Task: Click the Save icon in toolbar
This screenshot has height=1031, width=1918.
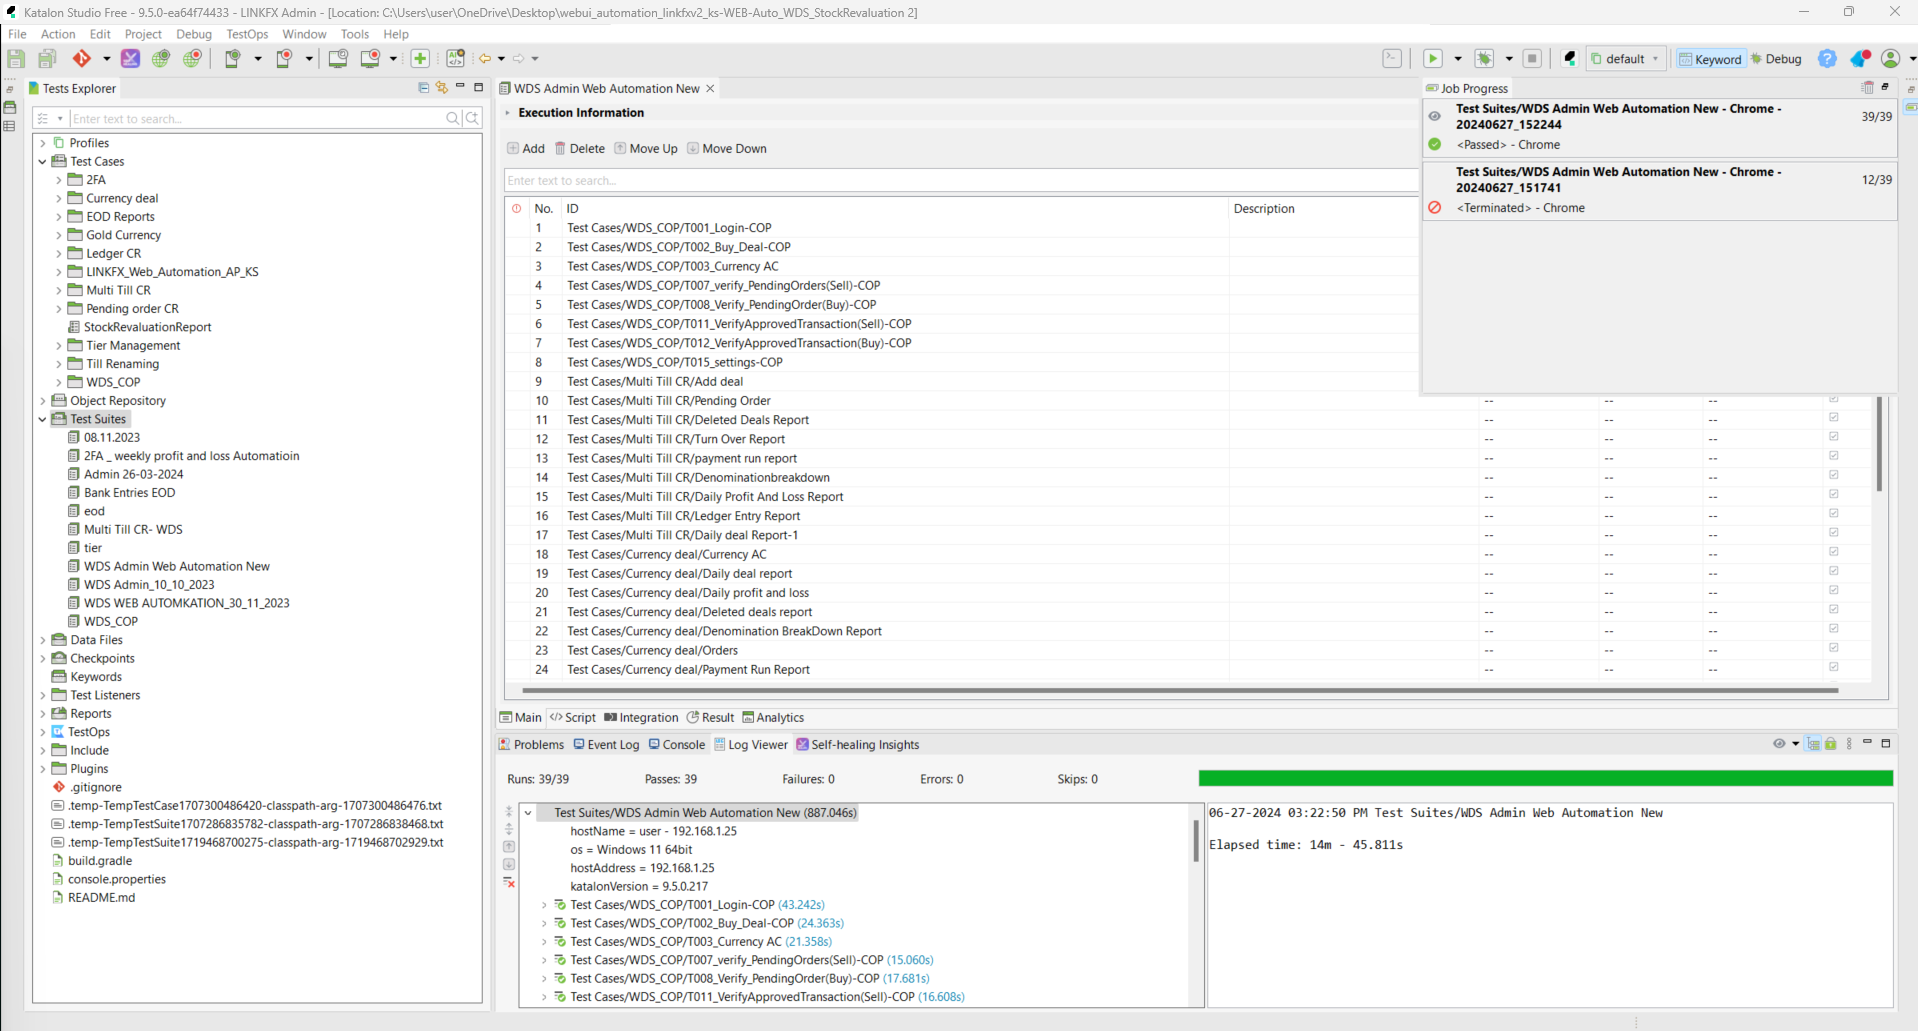Action: tap(16, 59)
